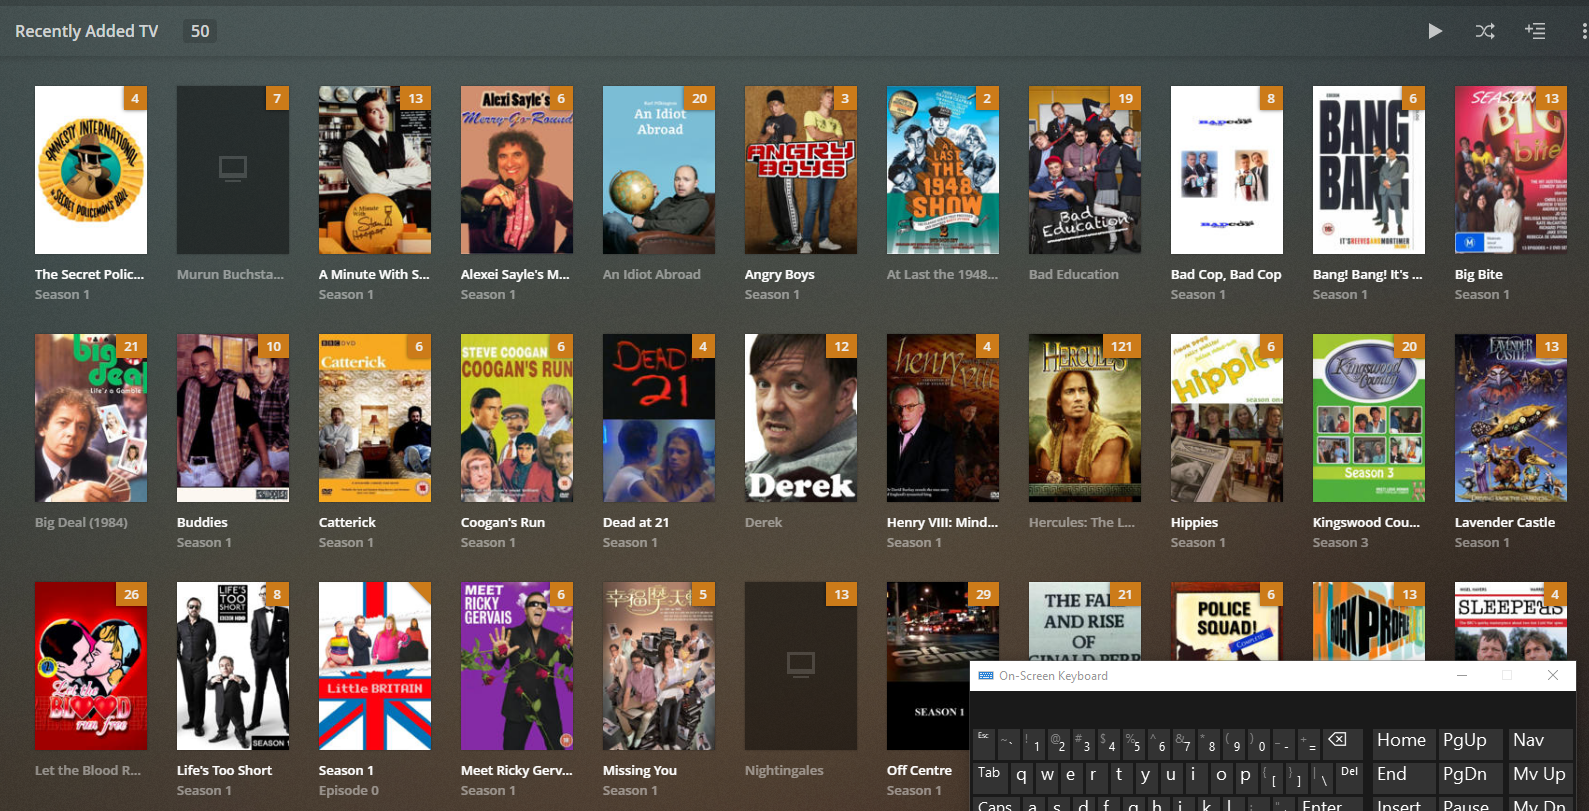Add list to playlist queue icon
Image resolution: width=1589 pixels, height=811 pixels.
click(x=1535, y=31)
